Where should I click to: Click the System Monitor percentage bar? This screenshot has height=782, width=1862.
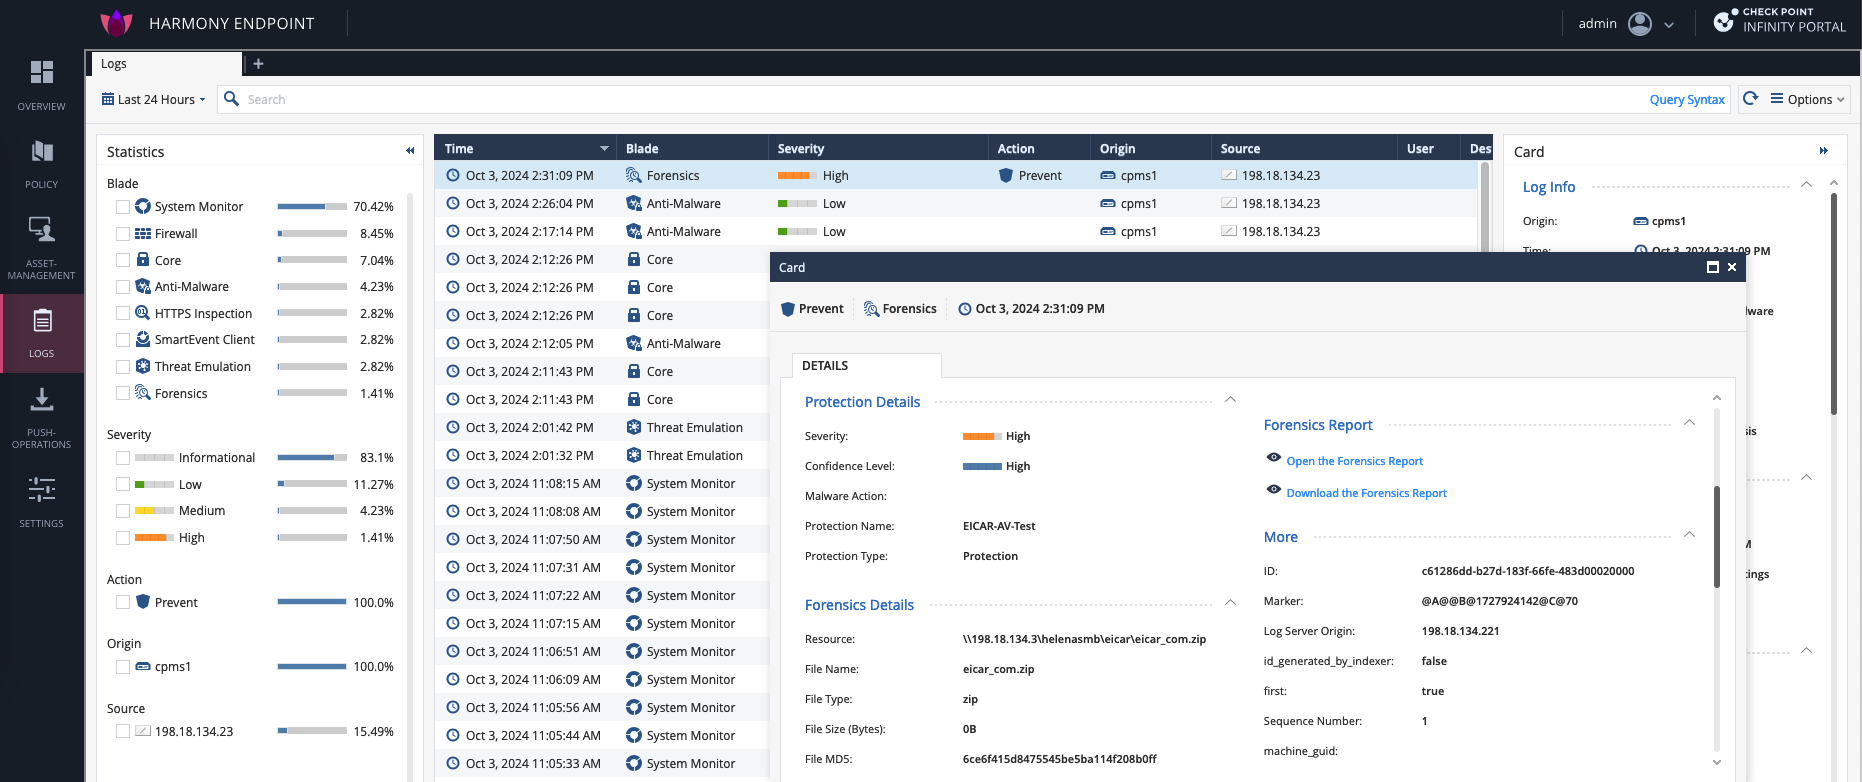click(x=312, y=207)
